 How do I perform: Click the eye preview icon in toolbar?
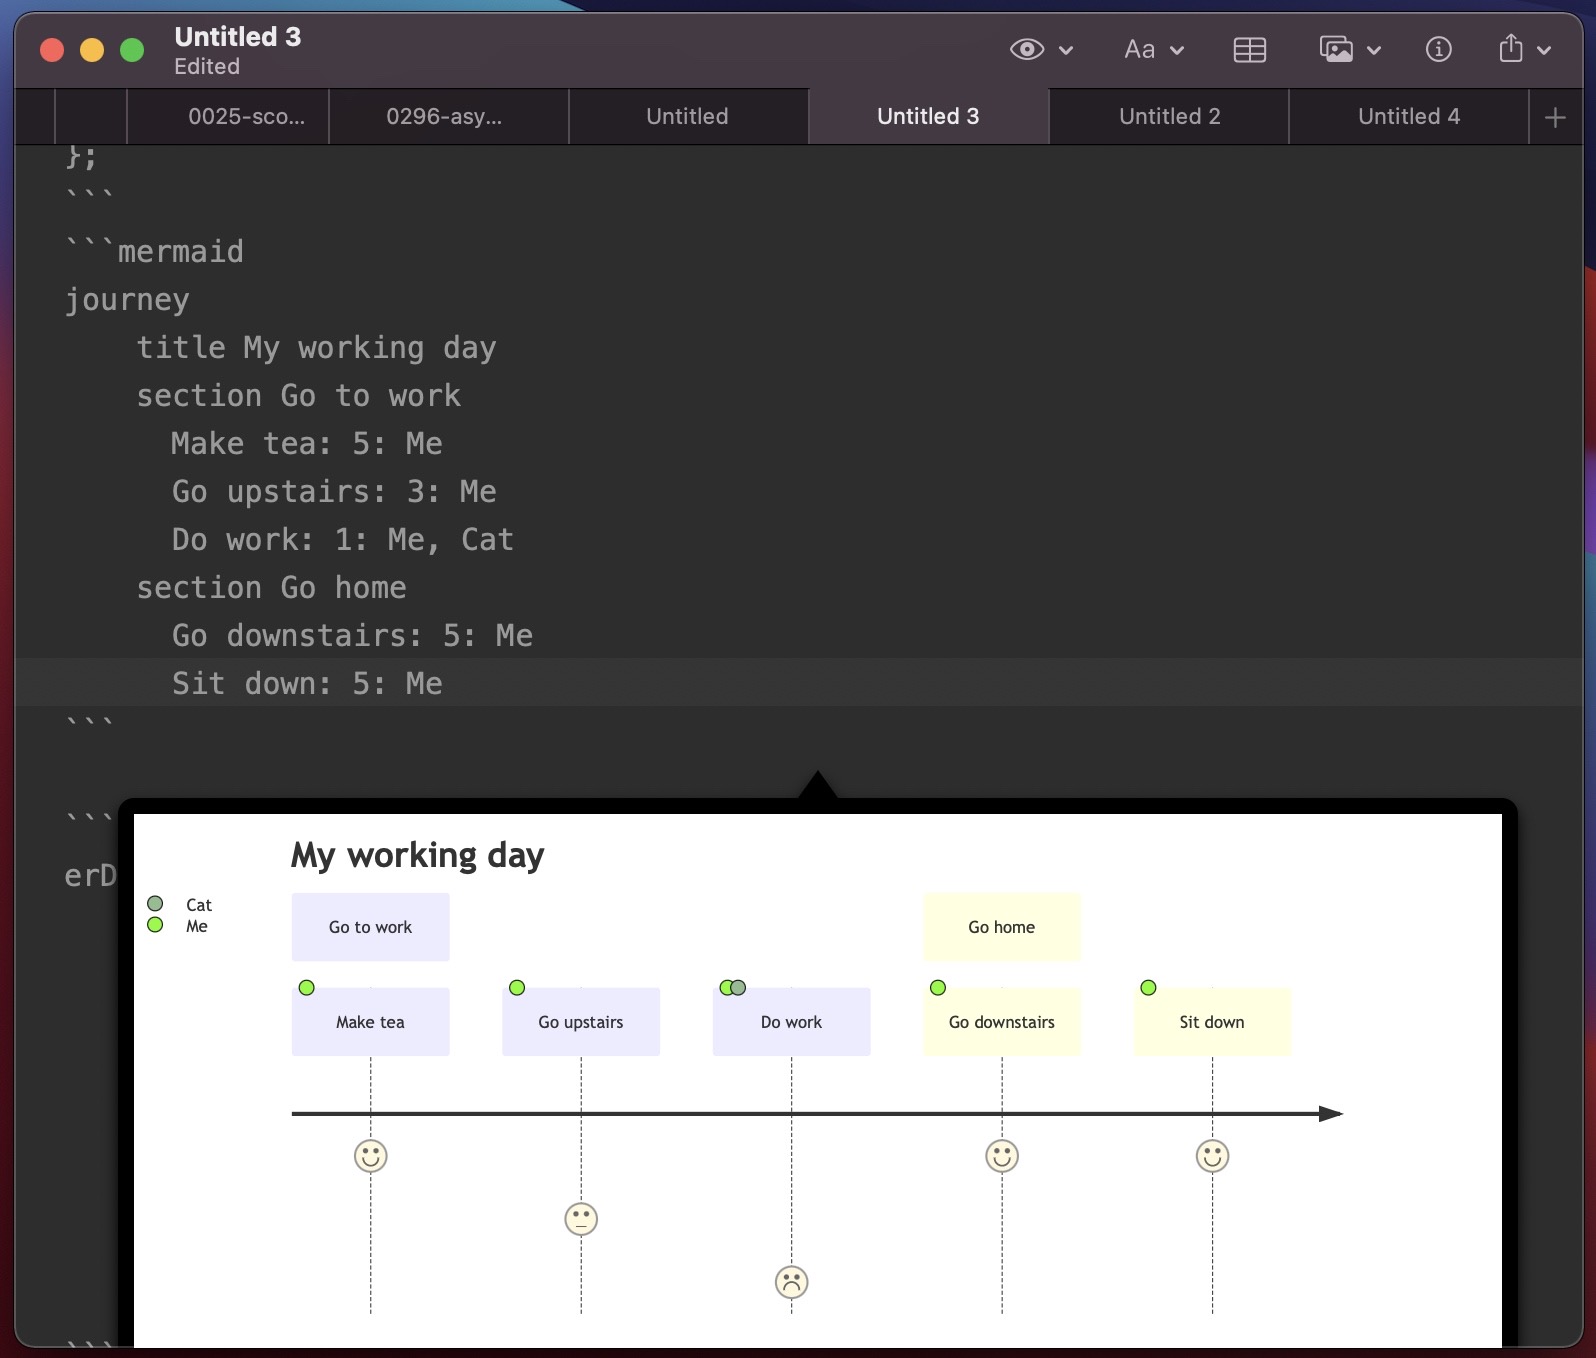coord(1026,49)
